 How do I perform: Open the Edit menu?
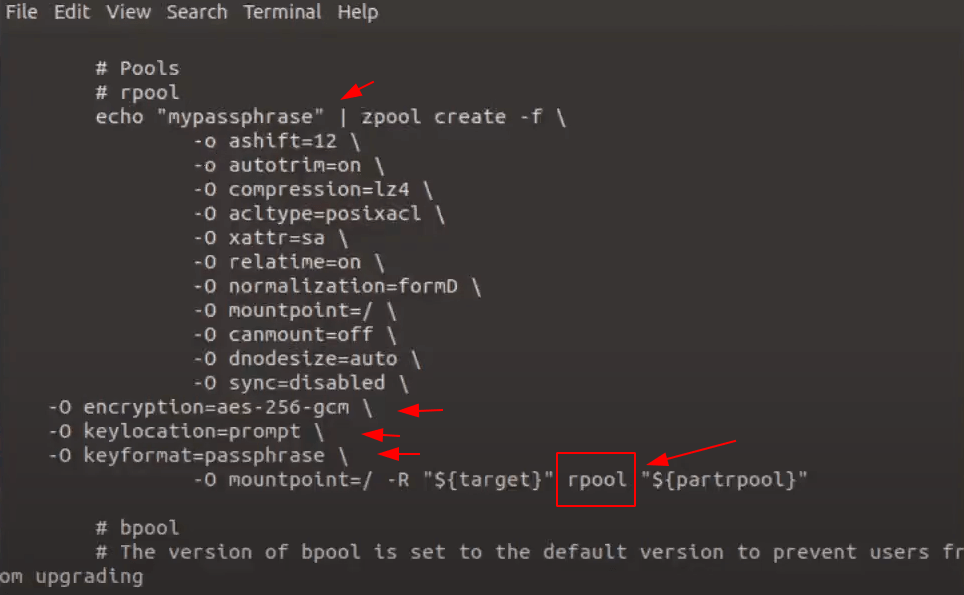pyautogui.click(x=72, y=12)
